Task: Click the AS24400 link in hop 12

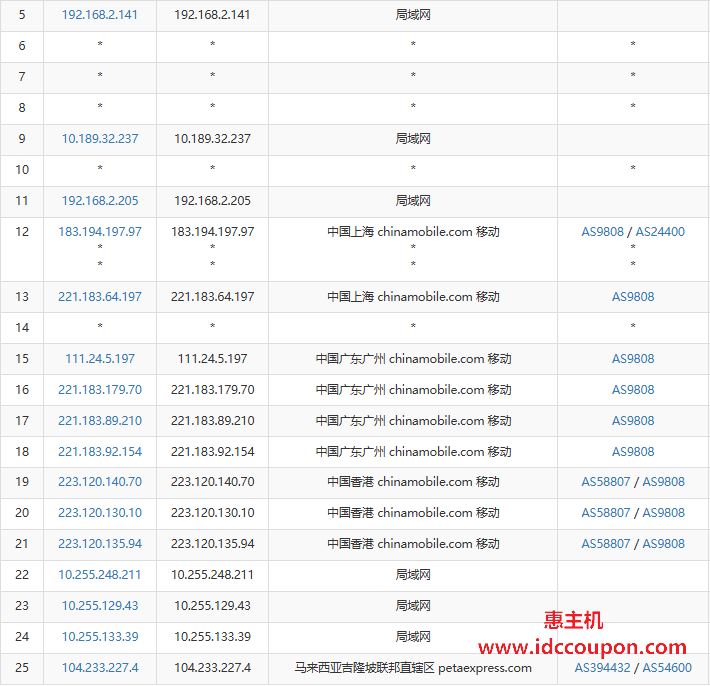Action: (x=660, y=232)
